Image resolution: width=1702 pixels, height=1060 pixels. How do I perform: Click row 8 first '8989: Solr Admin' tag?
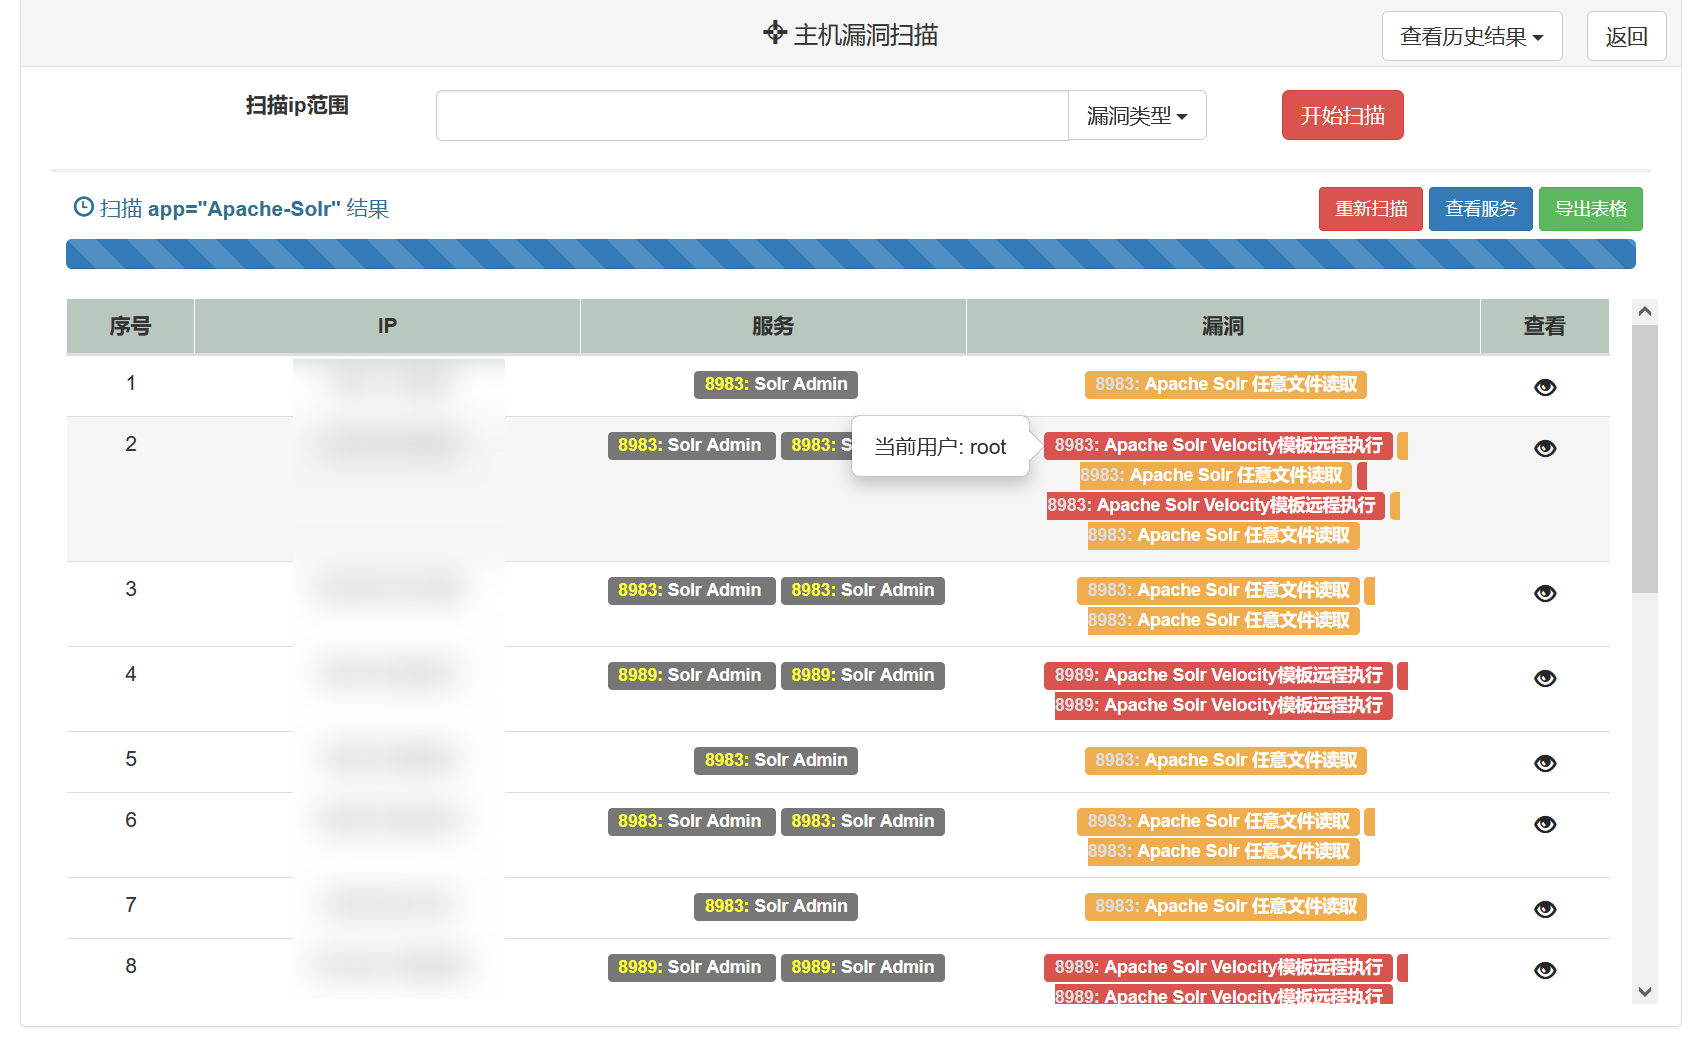click(x=690, y=967)
